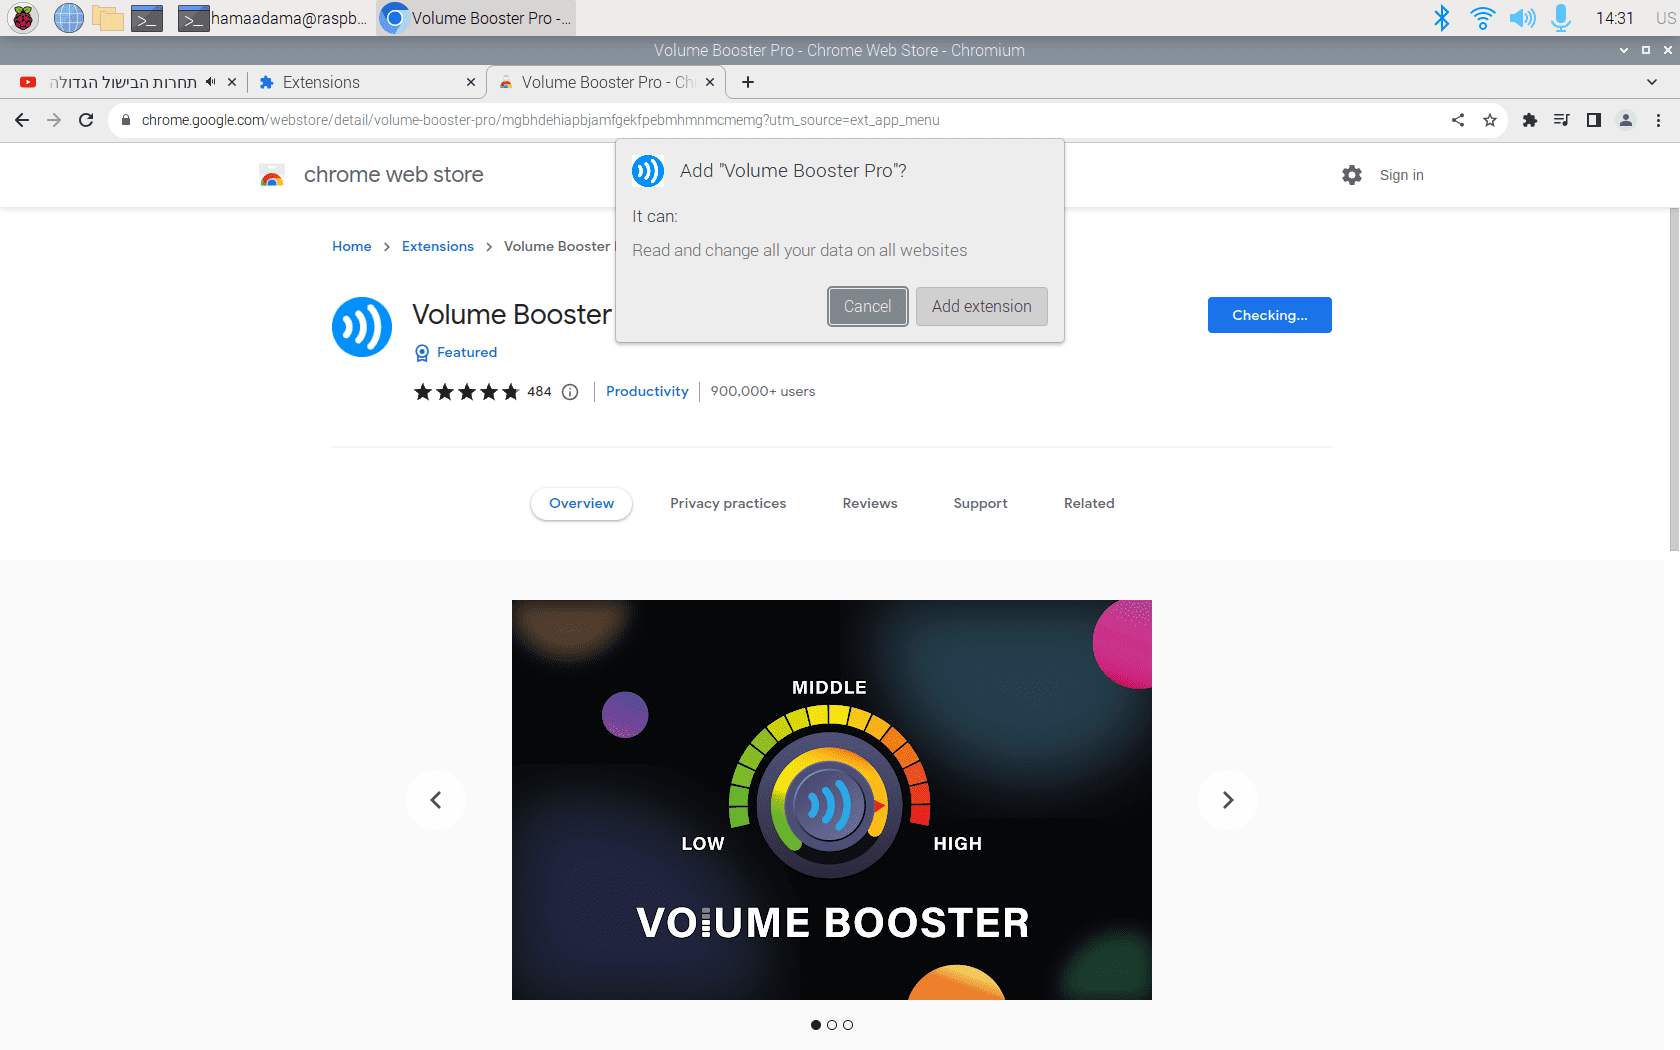Sign in to the Chrome Web Store
1680x1050 pixels.
[1401, 175]
